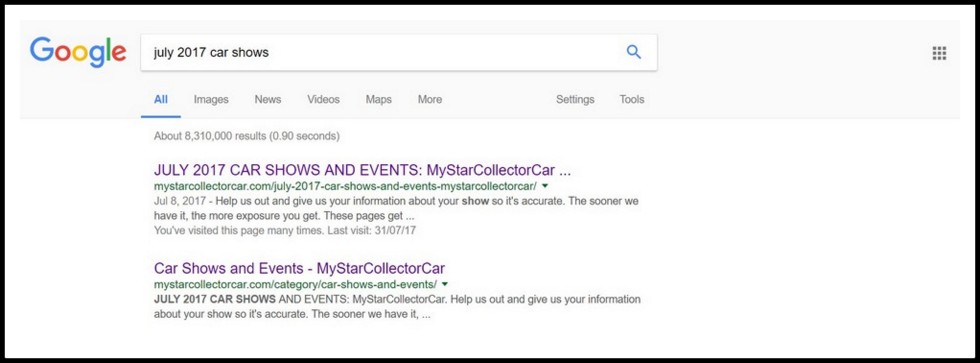
Task: Open the search Settings menu
Action: [575, 99]
